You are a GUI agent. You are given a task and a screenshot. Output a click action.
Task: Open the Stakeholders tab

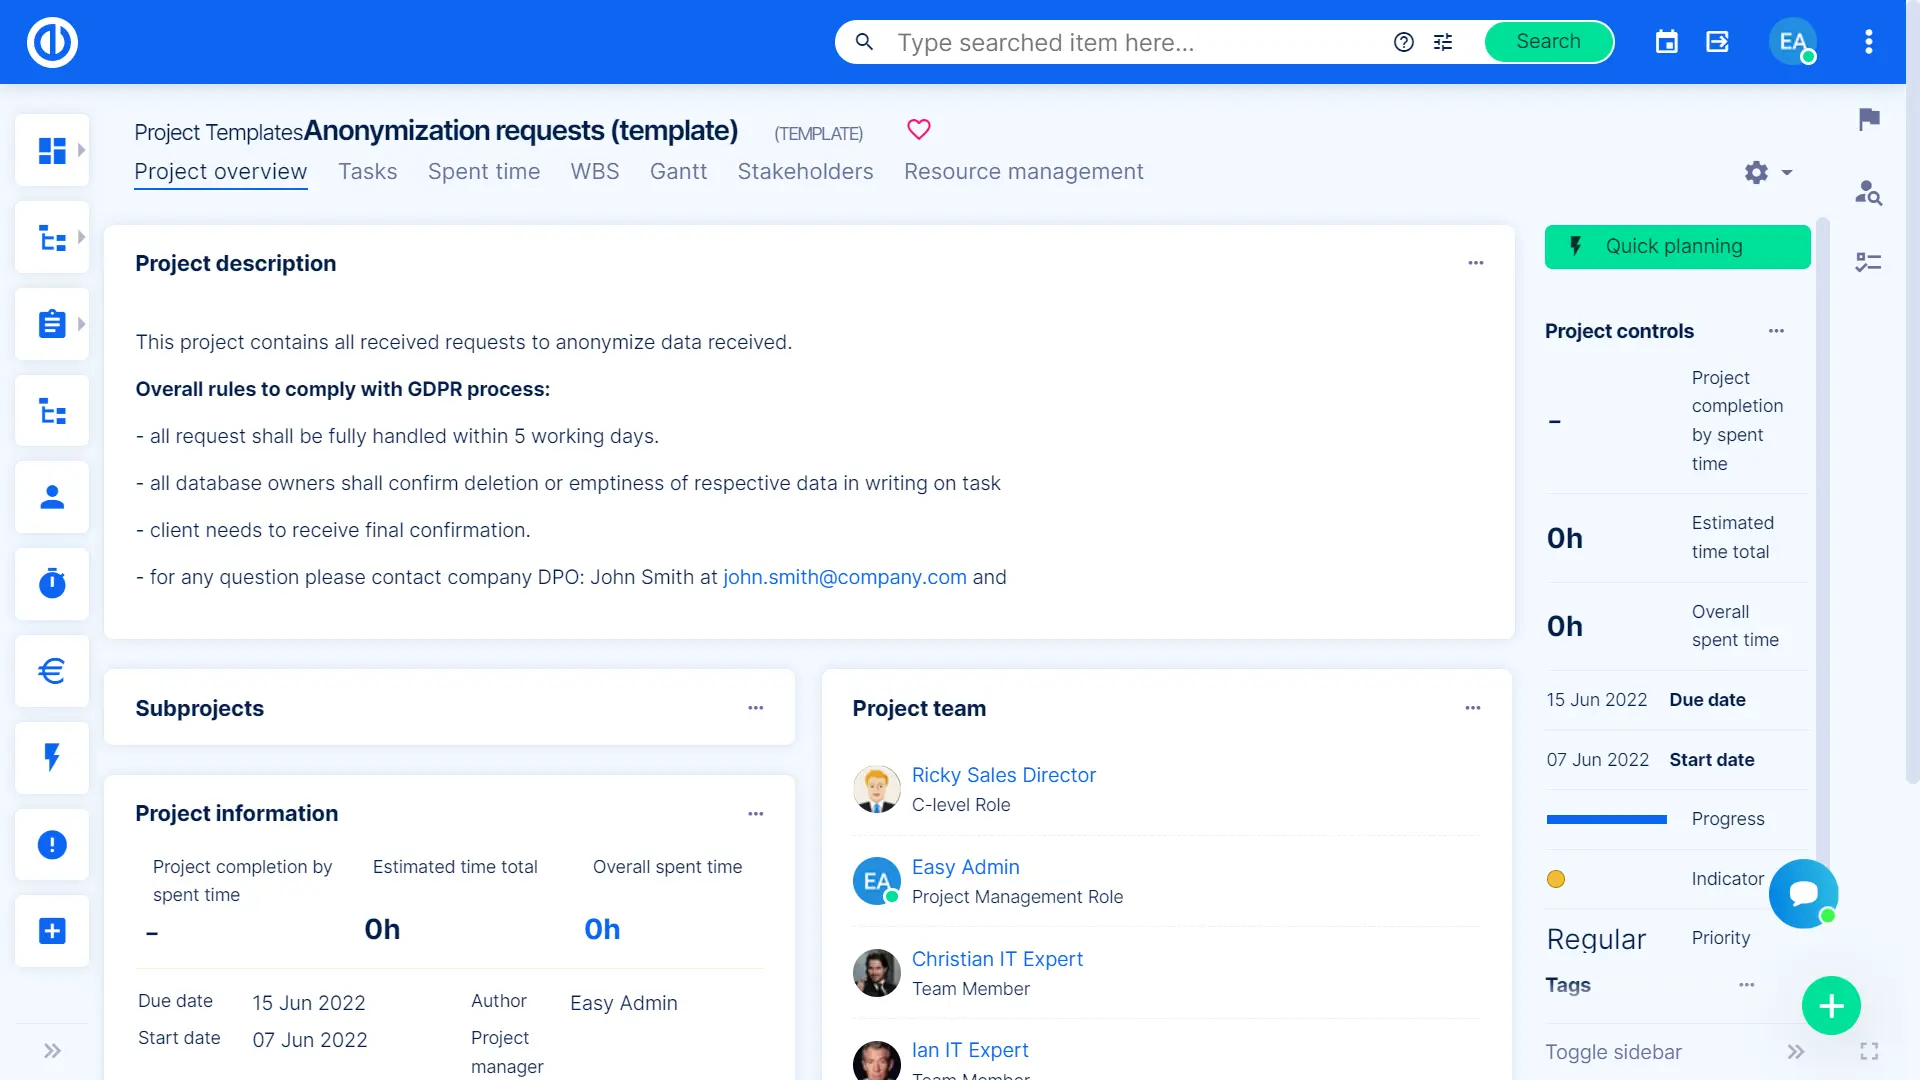click(x=805, y=172)
